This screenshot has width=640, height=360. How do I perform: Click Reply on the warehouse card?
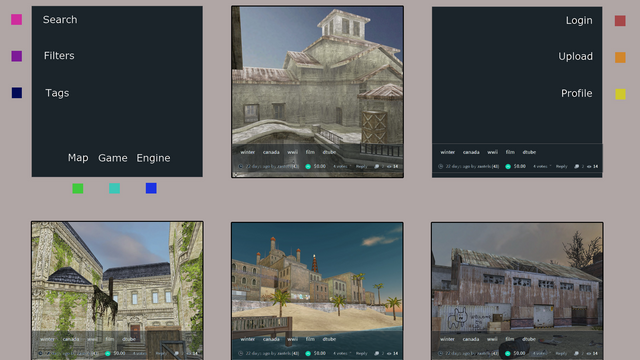(561, 353)
